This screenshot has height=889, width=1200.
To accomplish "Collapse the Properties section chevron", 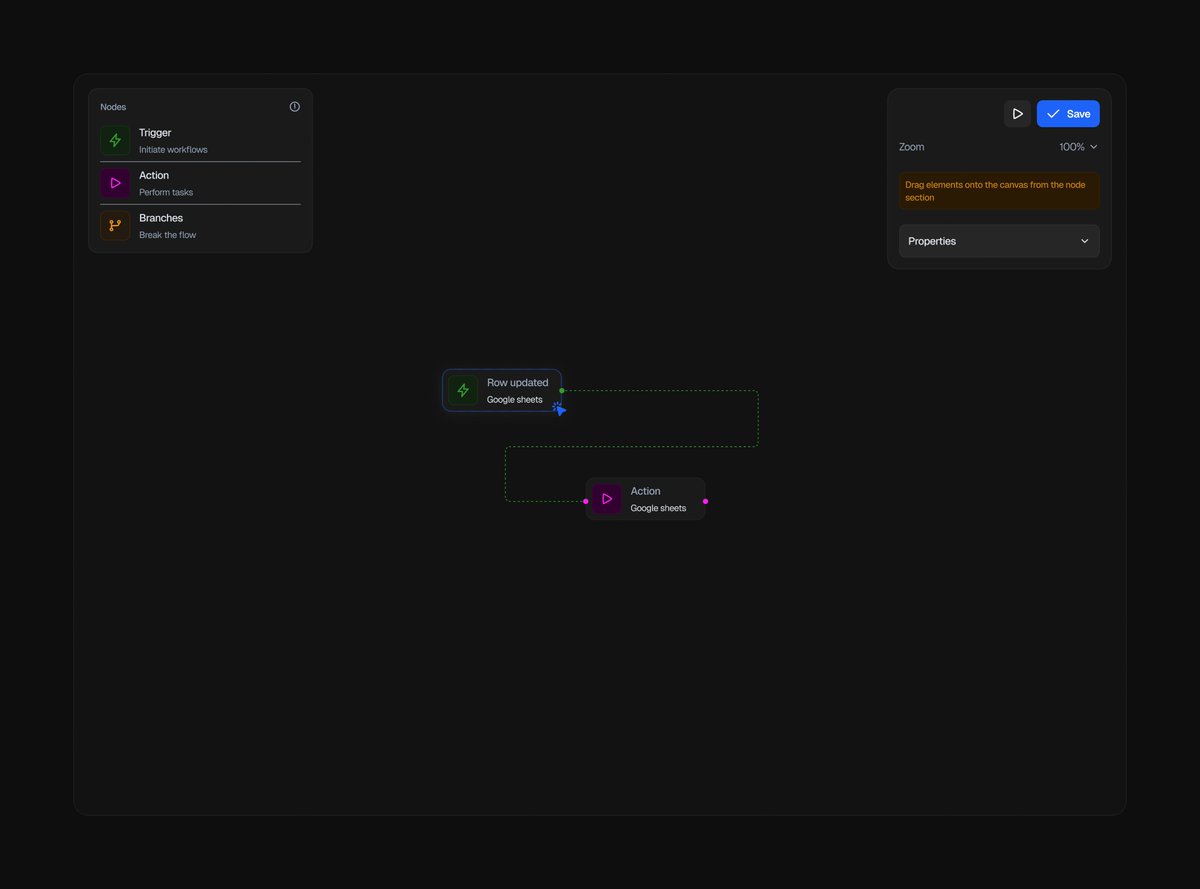I will tap(1084, 241).
